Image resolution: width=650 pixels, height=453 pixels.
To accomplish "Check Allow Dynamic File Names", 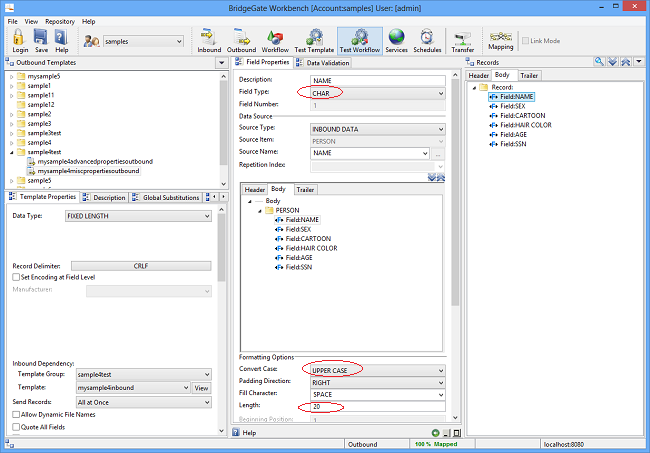I will pyautogui.click(x=16, y=414).
